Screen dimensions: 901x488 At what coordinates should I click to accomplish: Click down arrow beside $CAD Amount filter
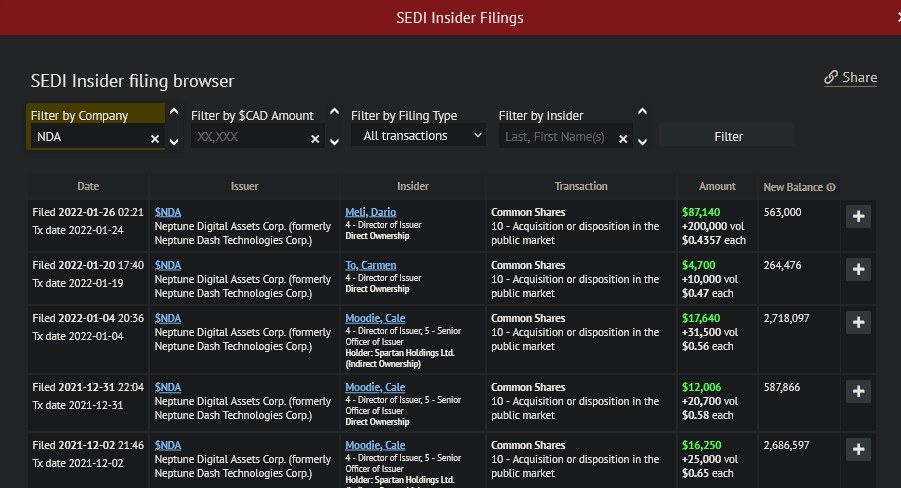(334, 142)
